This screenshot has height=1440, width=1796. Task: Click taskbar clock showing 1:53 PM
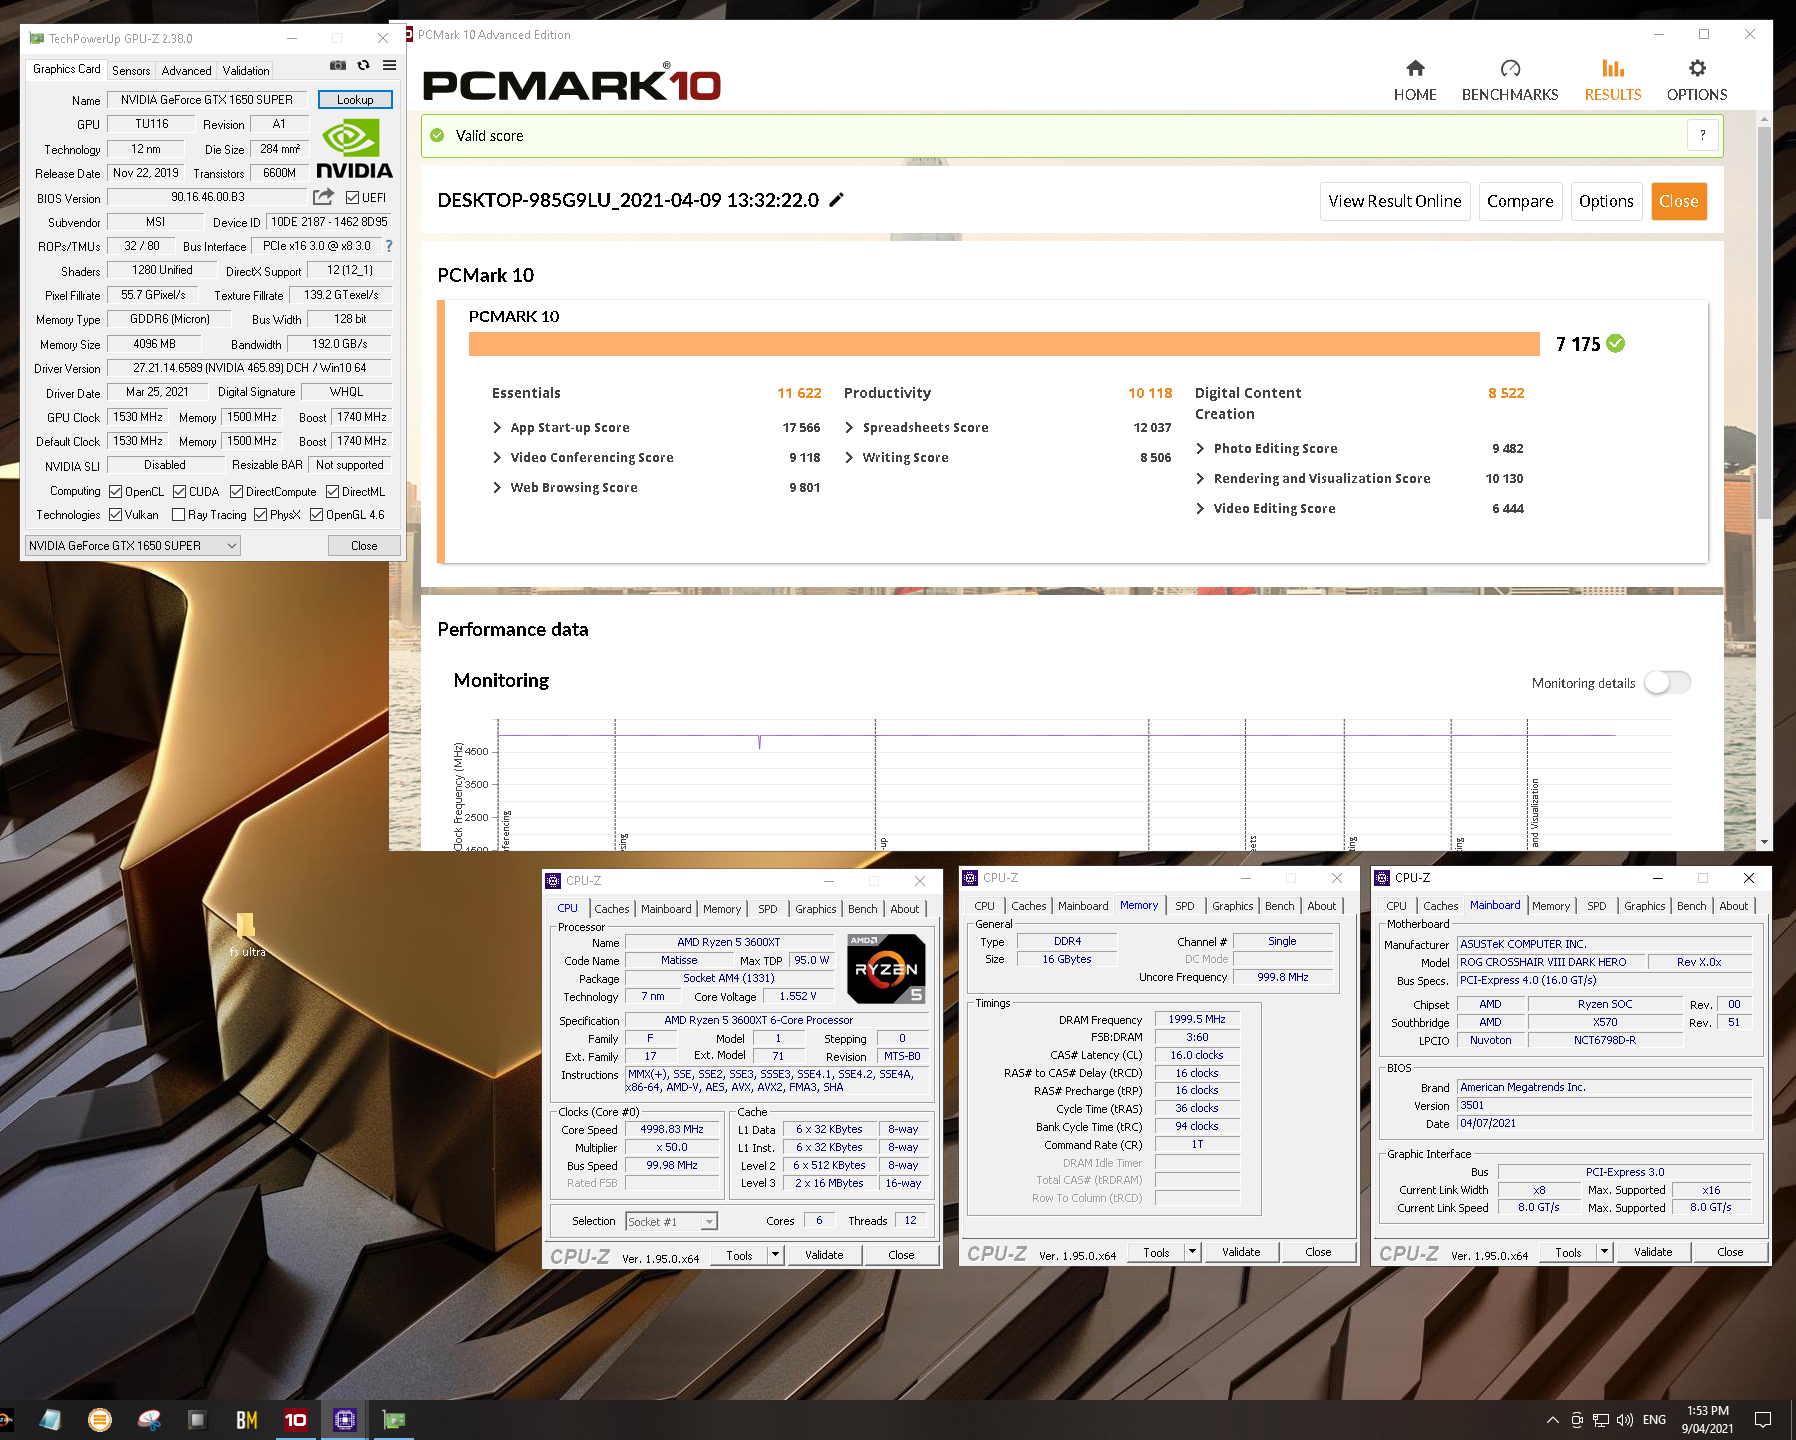coord(1708,1420)
